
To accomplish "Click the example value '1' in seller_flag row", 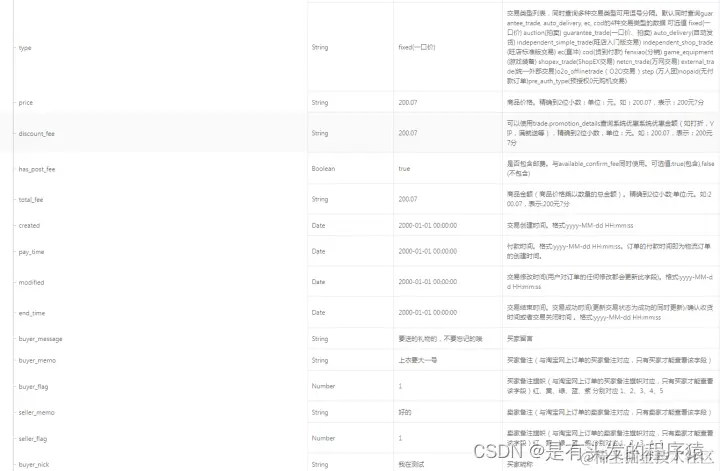I will pyautogui.click(x=400, y=438).
